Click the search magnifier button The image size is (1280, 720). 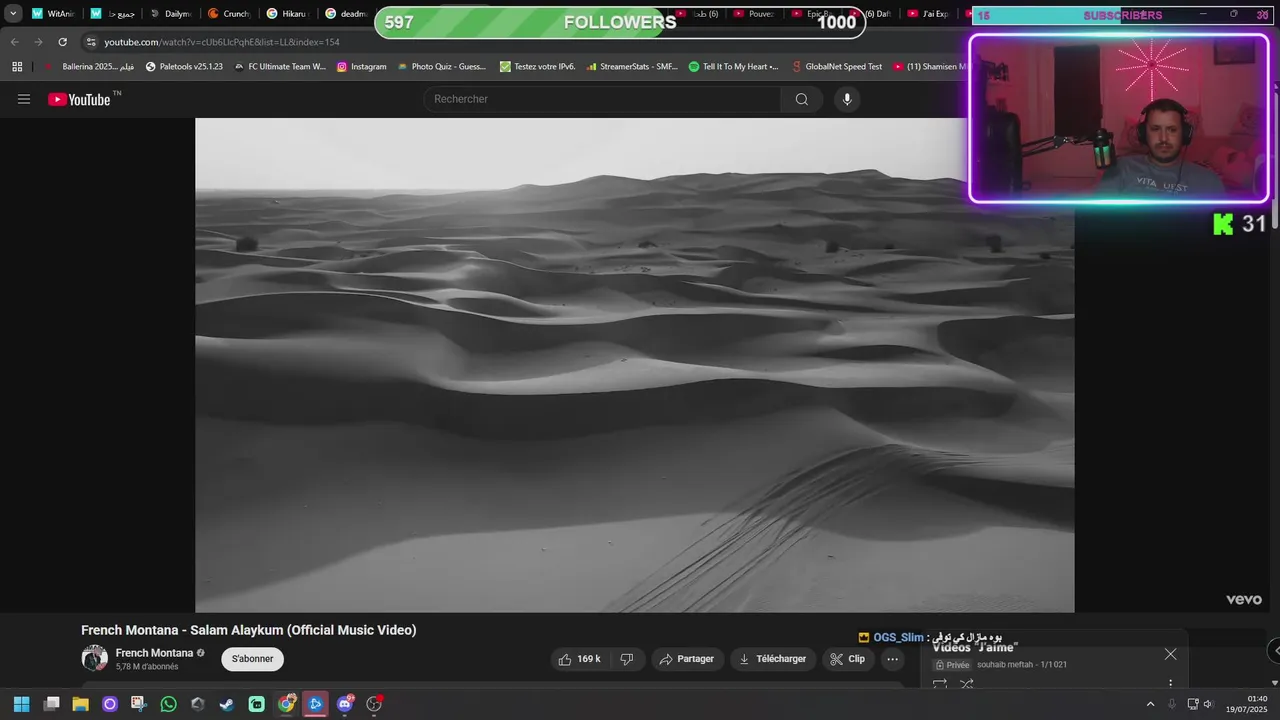click(801, 99)
